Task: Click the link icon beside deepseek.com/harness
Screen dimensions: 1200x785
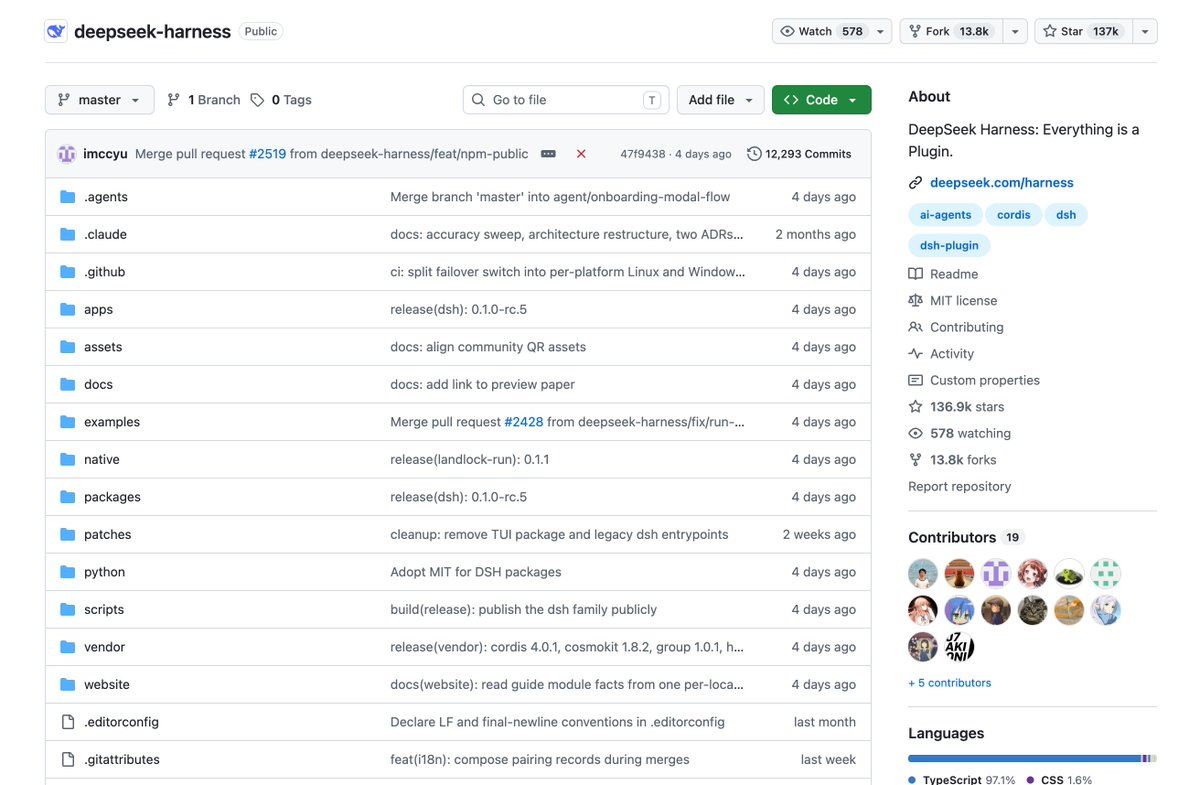Action: click(915, 183)
